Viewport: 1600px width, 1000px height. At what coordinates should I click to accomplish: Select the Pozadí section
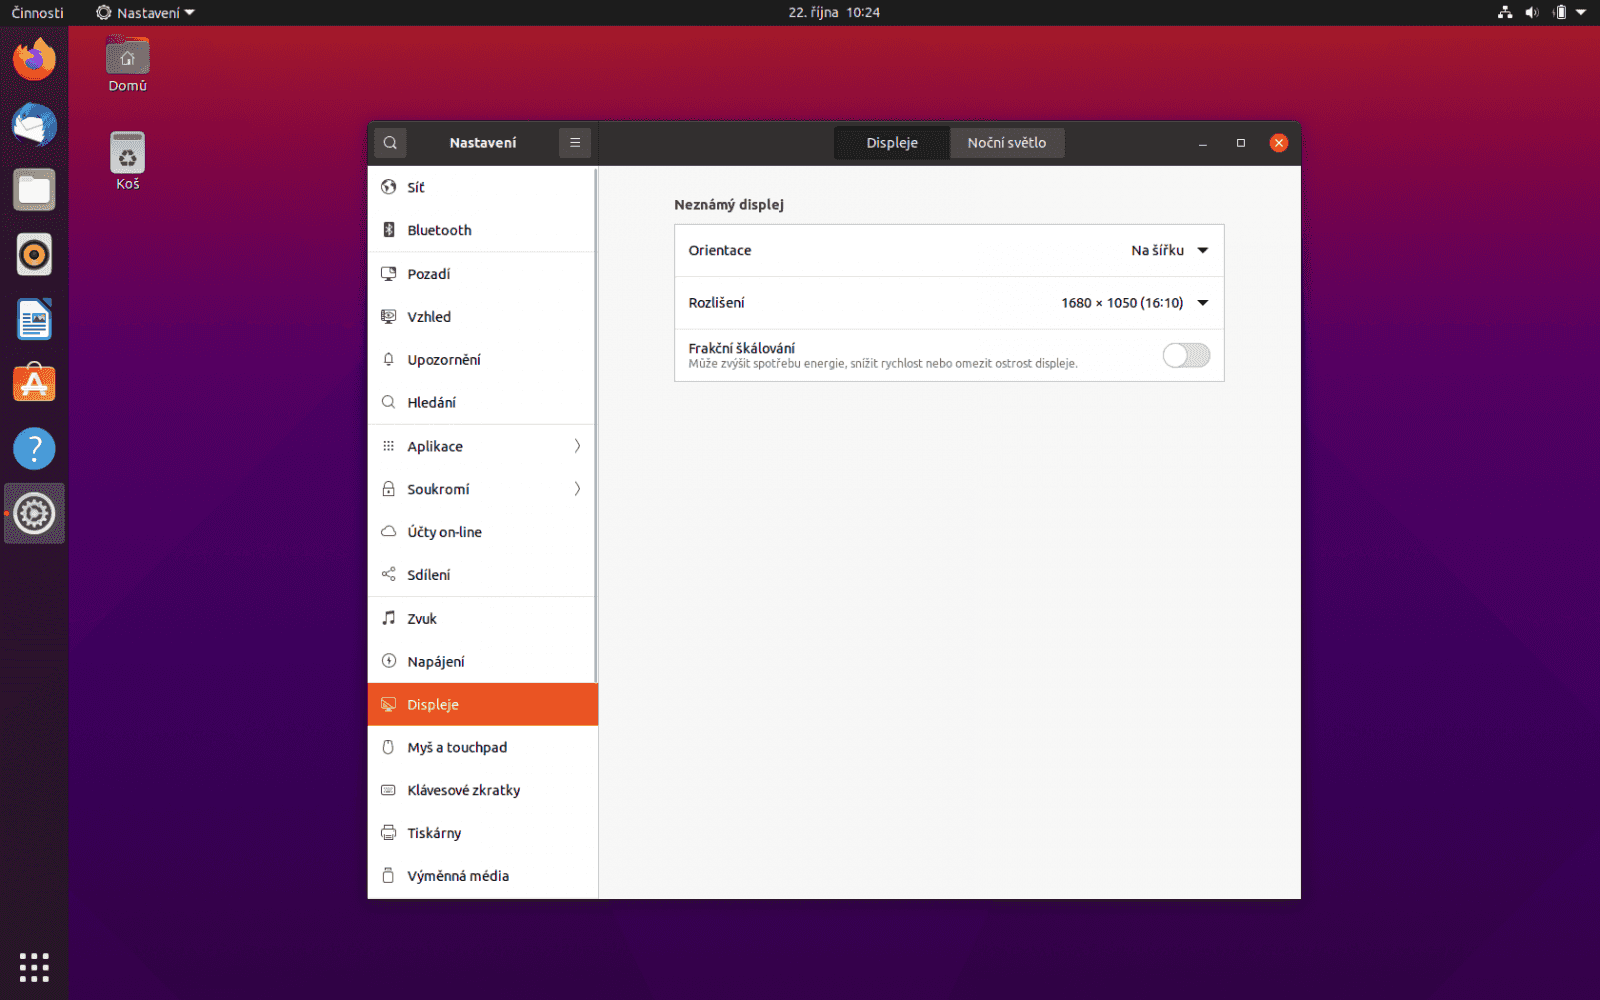pyautogui.click(x=429, y=273)
